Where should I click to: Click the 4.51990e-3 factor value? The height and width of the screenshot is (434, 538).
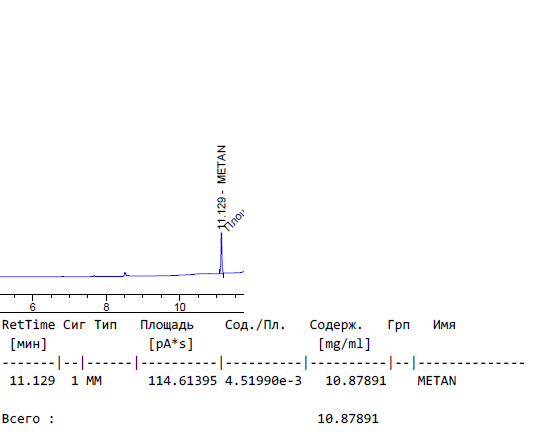tap(263, 381)
